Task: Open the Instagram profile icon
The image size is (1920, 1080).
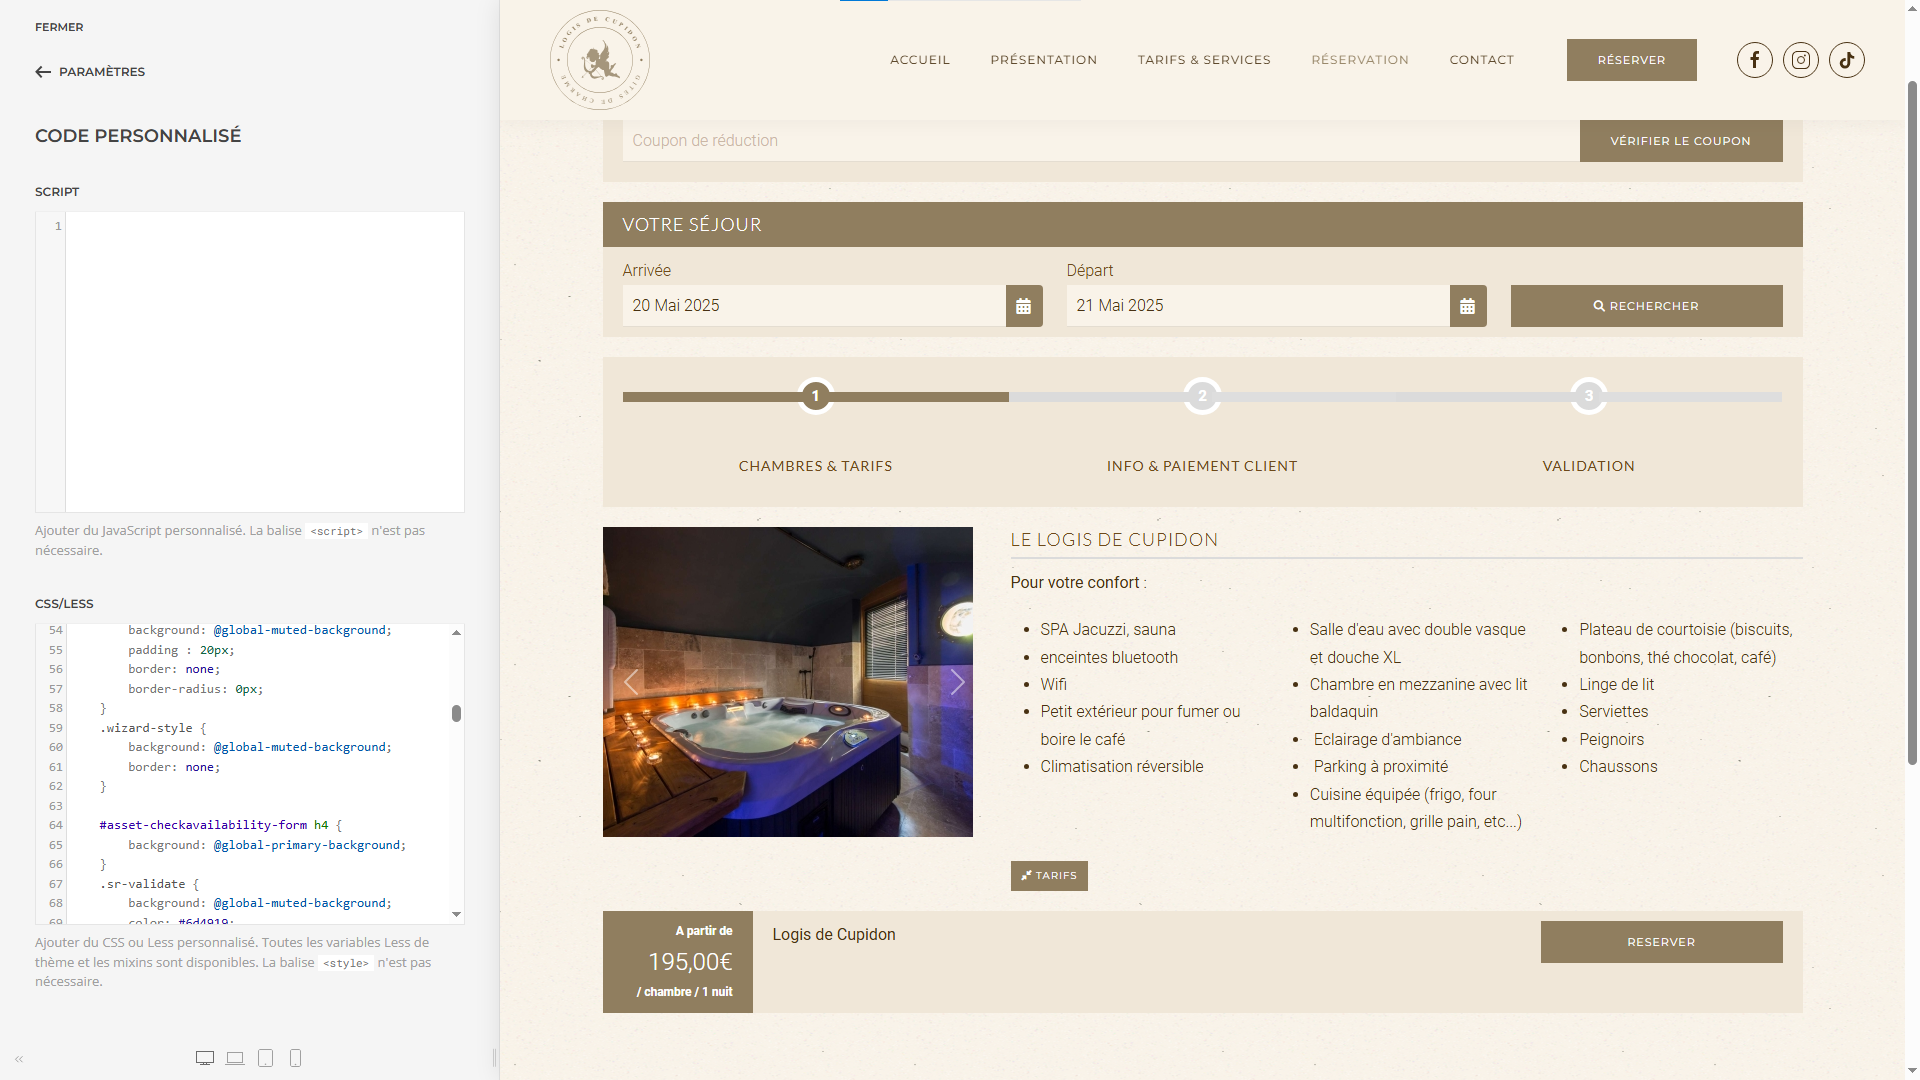Action: (1800, 60)
